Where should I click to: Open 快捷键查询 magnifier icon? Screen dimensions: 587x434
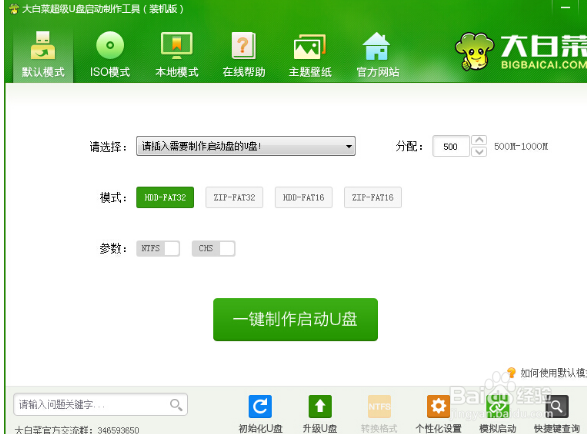pos(557,406)
